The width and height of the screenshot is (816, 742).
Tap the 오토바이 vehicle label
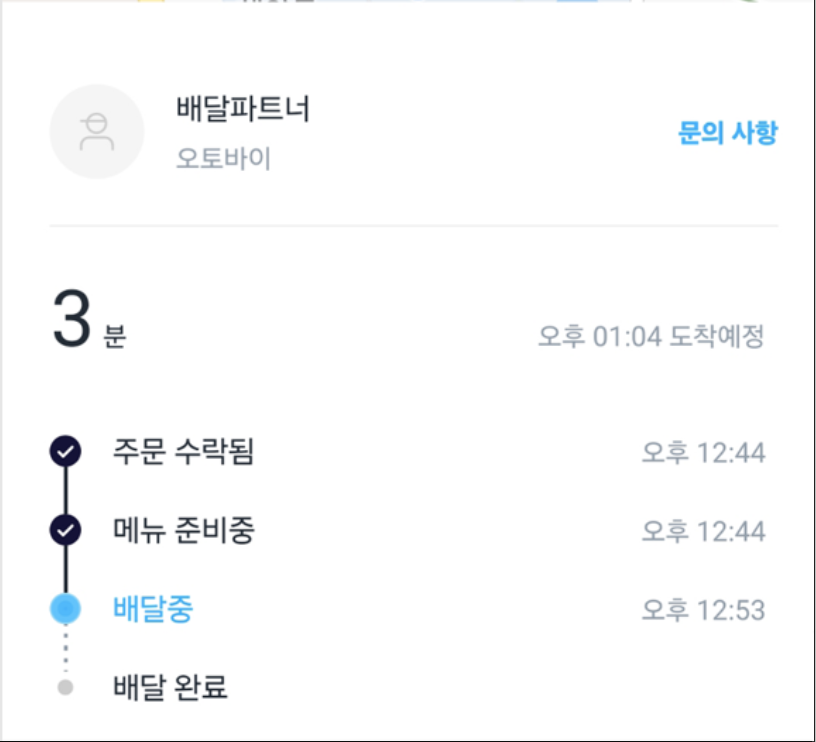[x=223, y=158]
